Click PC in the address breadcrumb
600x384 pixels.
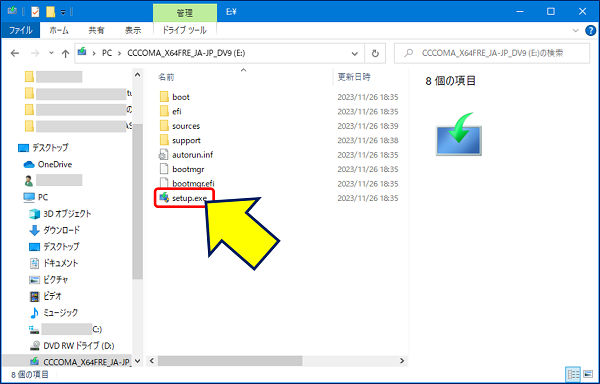click(107, 53)
